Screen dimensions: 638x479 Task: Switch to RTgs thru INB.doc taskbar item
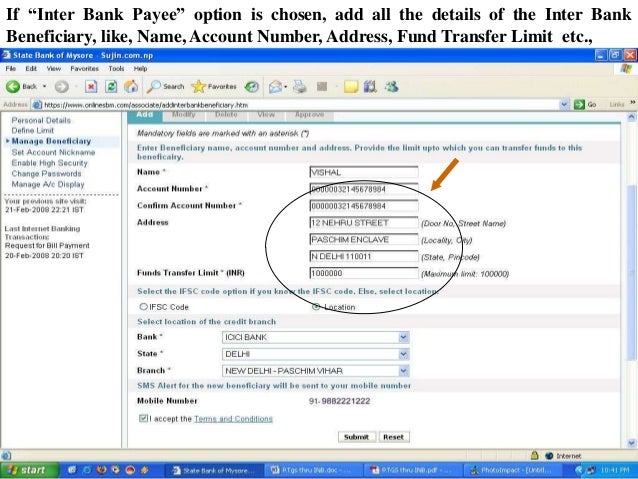(315, 470)
